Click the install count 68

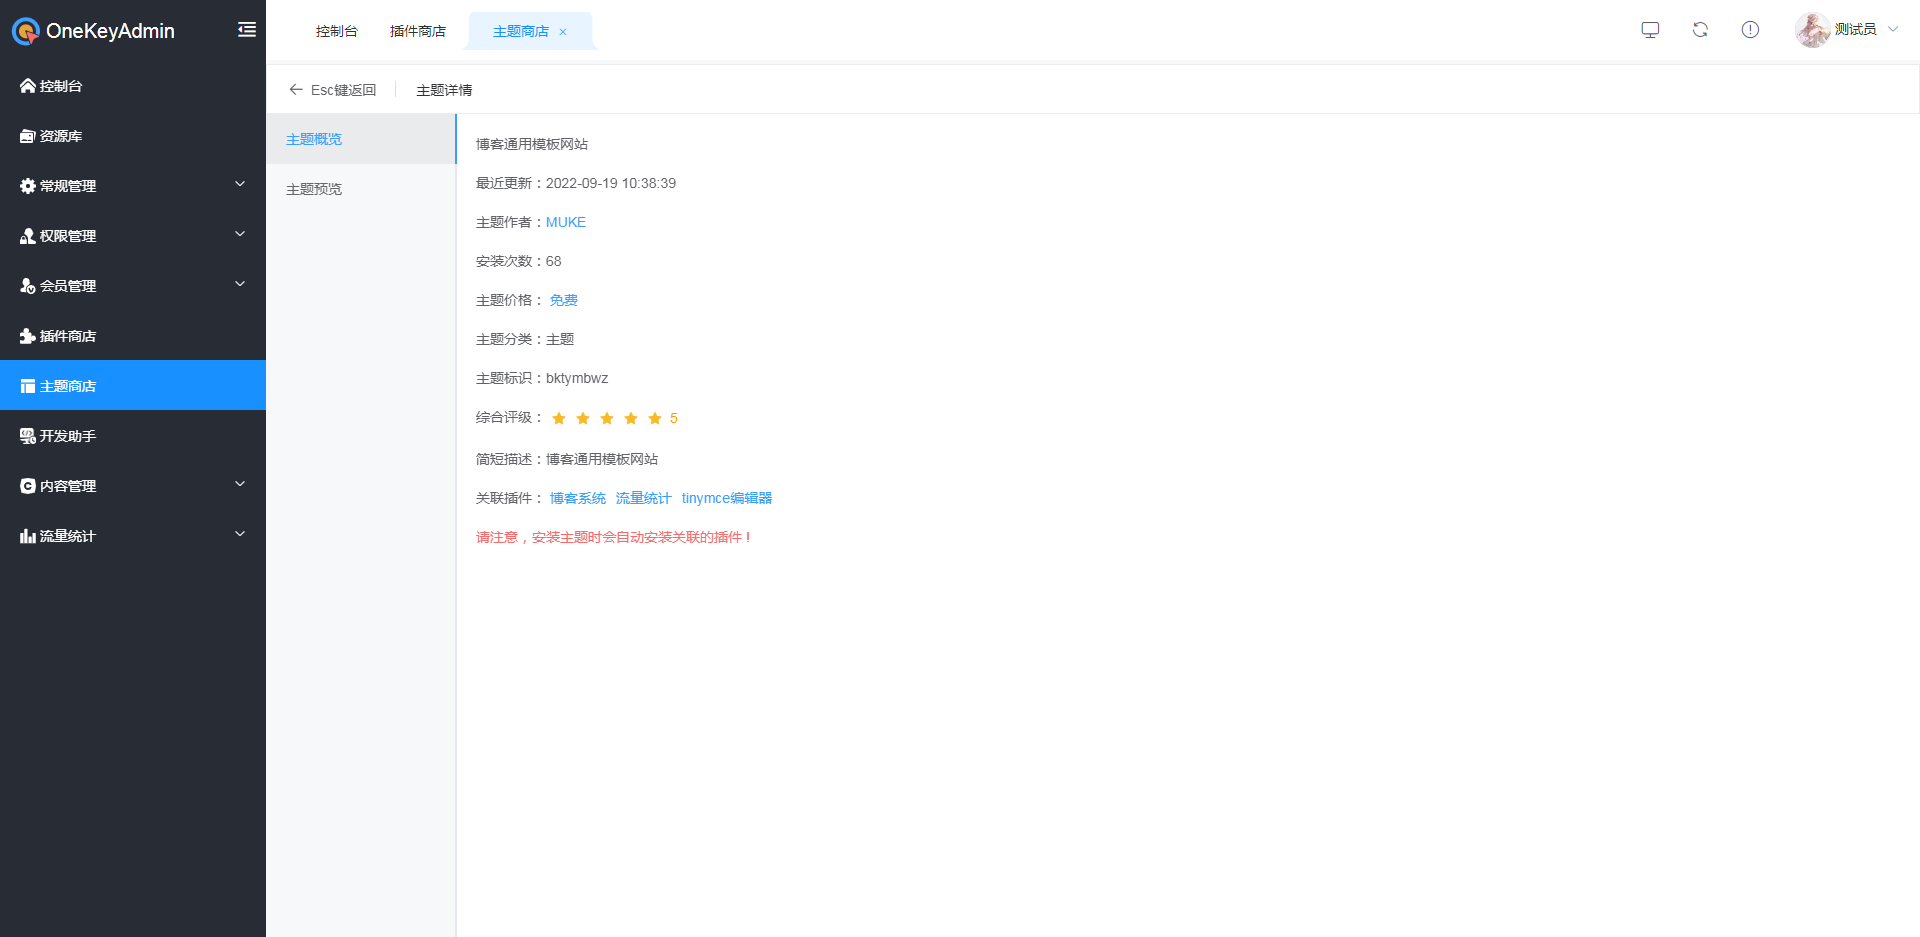pos(554,261)
